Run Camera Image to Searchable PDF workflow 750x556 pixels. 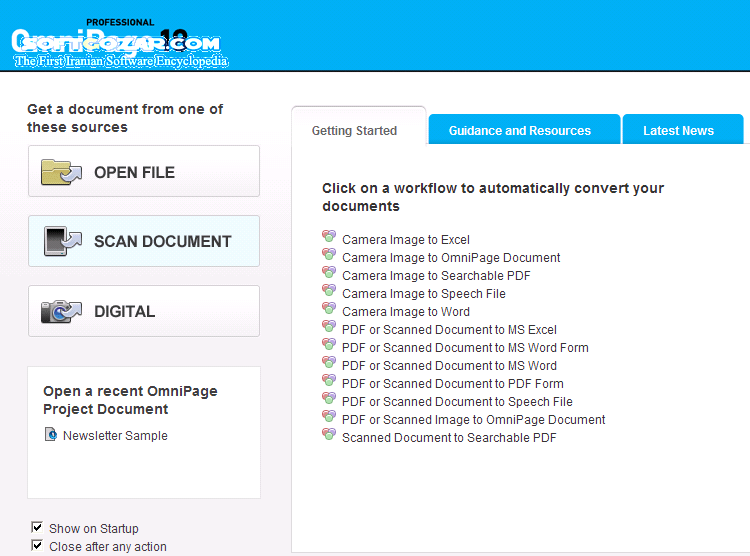pos(436,276)
